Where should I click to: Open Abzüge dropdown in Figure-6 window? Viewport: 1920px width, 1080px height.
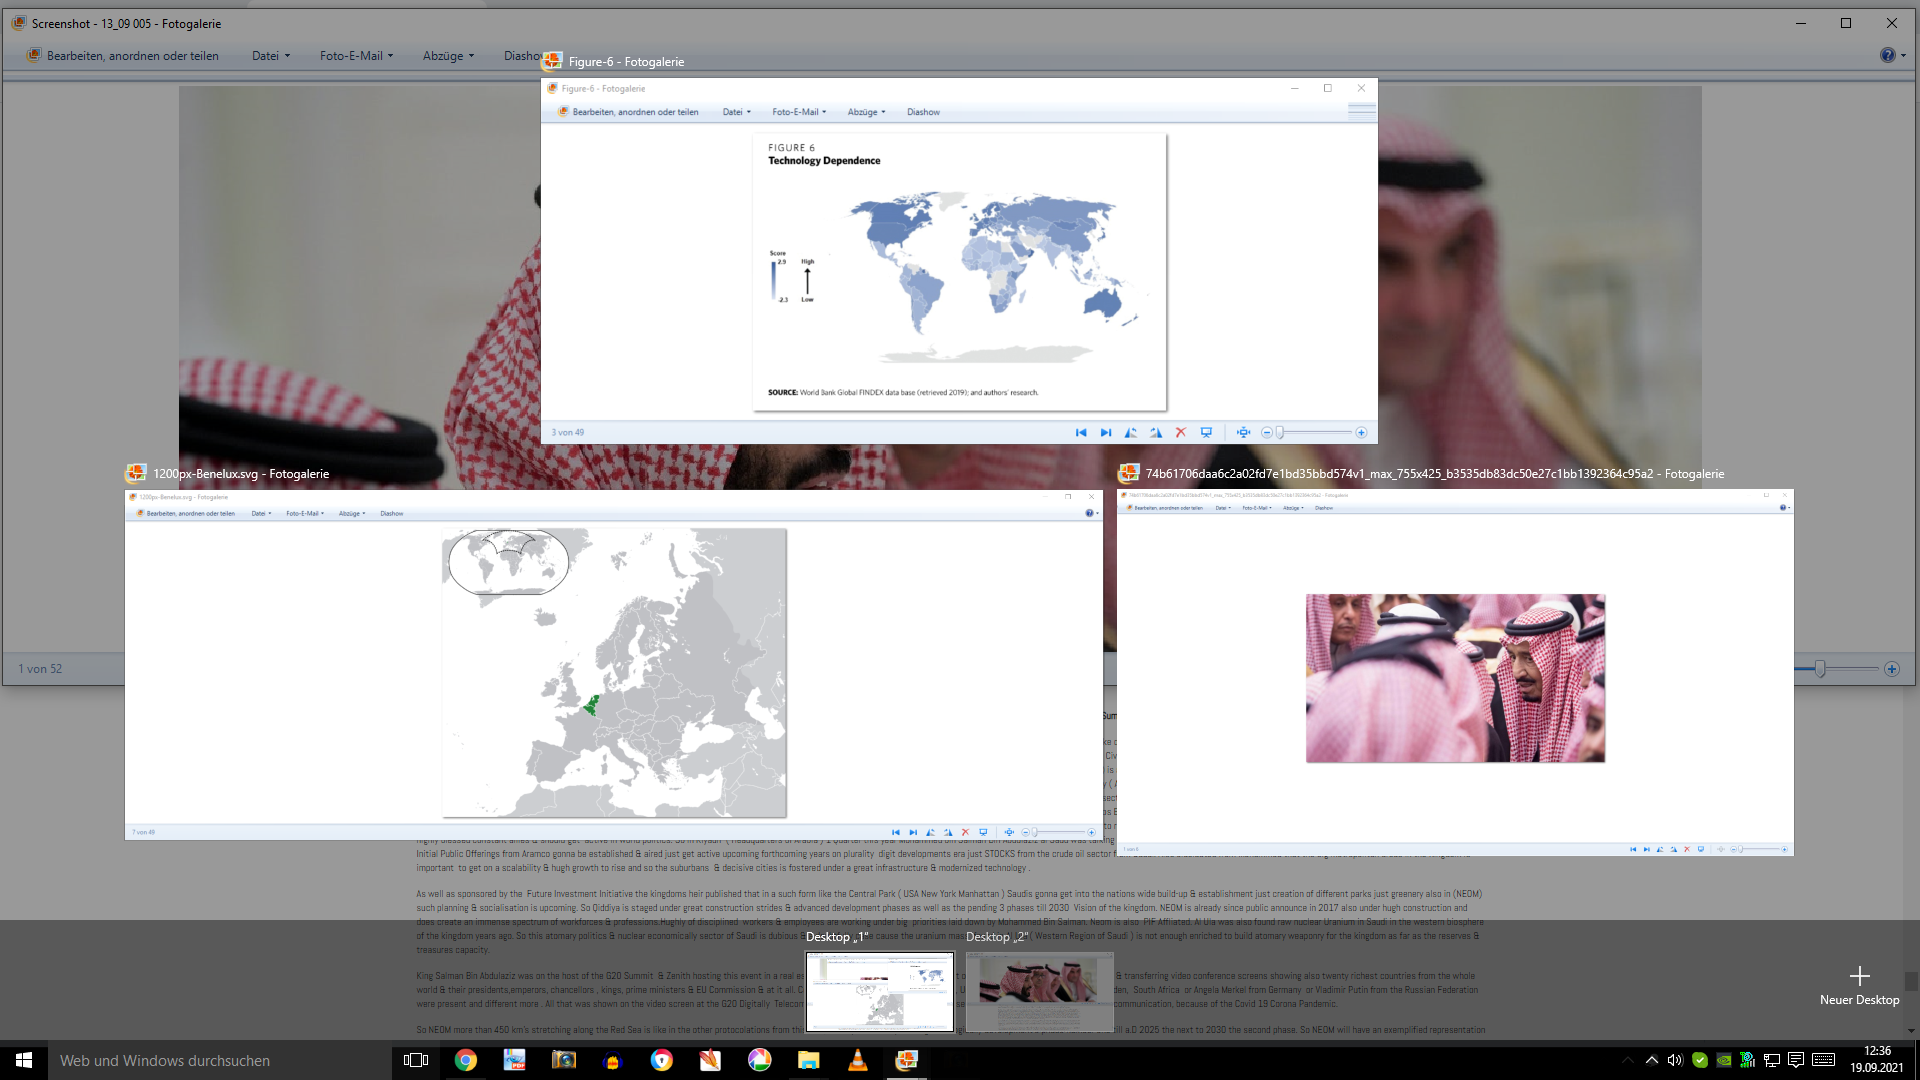pyautogui.click(x=866, y=112)
